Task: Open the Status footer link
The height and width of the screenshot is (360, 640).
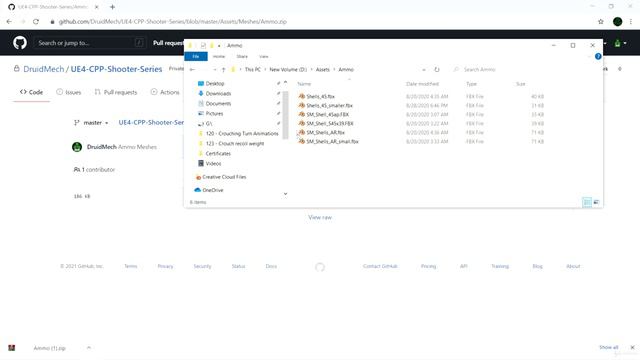Action: click(x=238, y=266)
